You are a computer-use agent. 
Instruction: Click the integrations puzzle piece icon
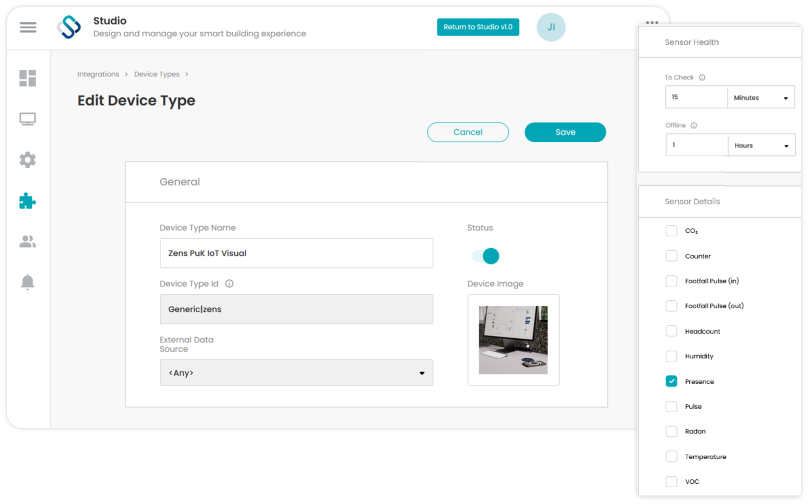click(x=28, y=201)
